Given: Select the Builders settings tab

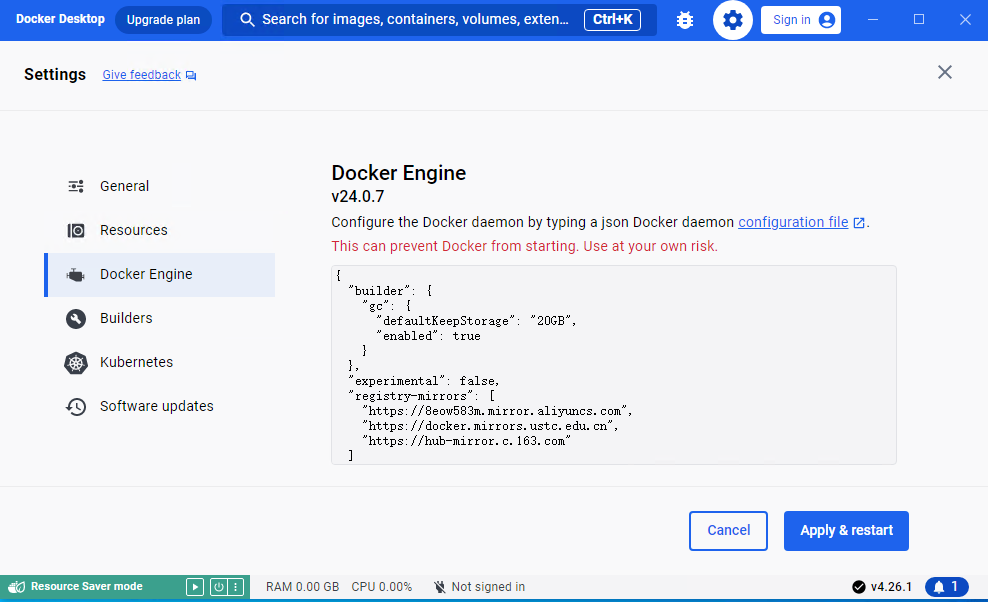Looking at the screenshot, I should click(159, 318).
